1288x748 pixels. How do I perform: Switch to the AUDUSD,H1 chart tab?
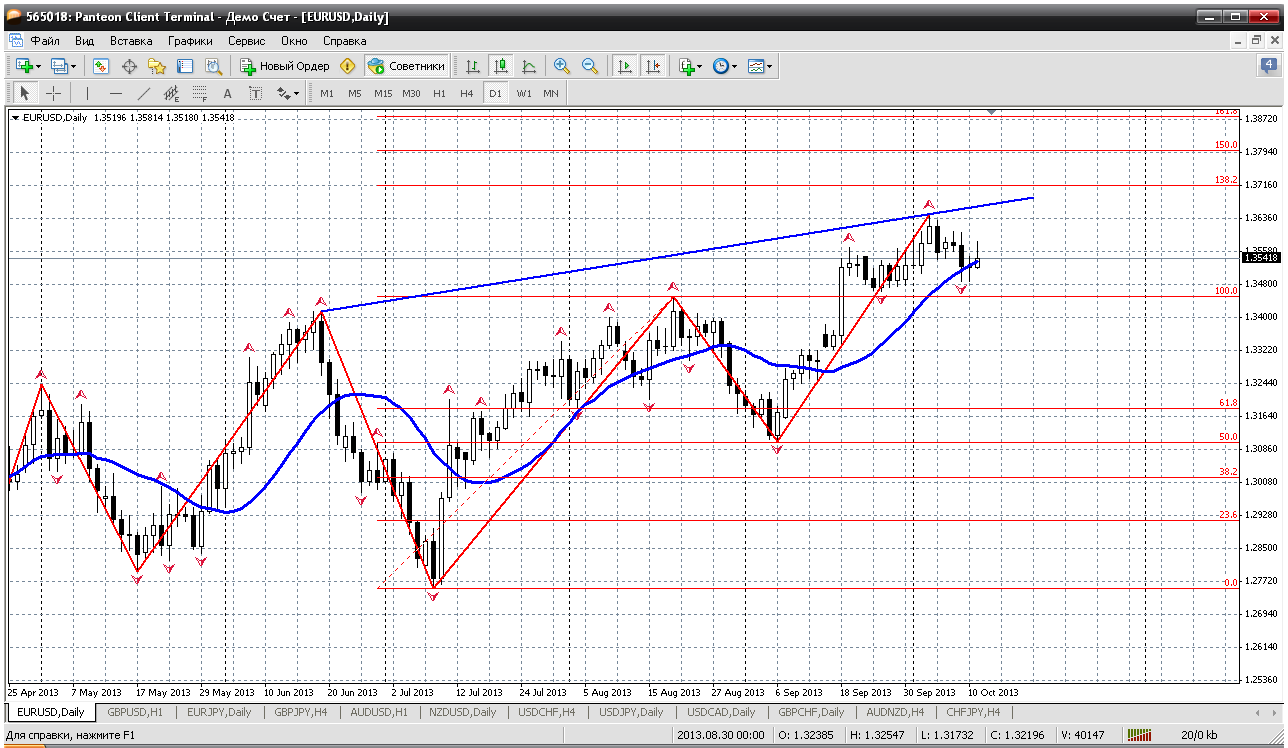coord(379,712)
